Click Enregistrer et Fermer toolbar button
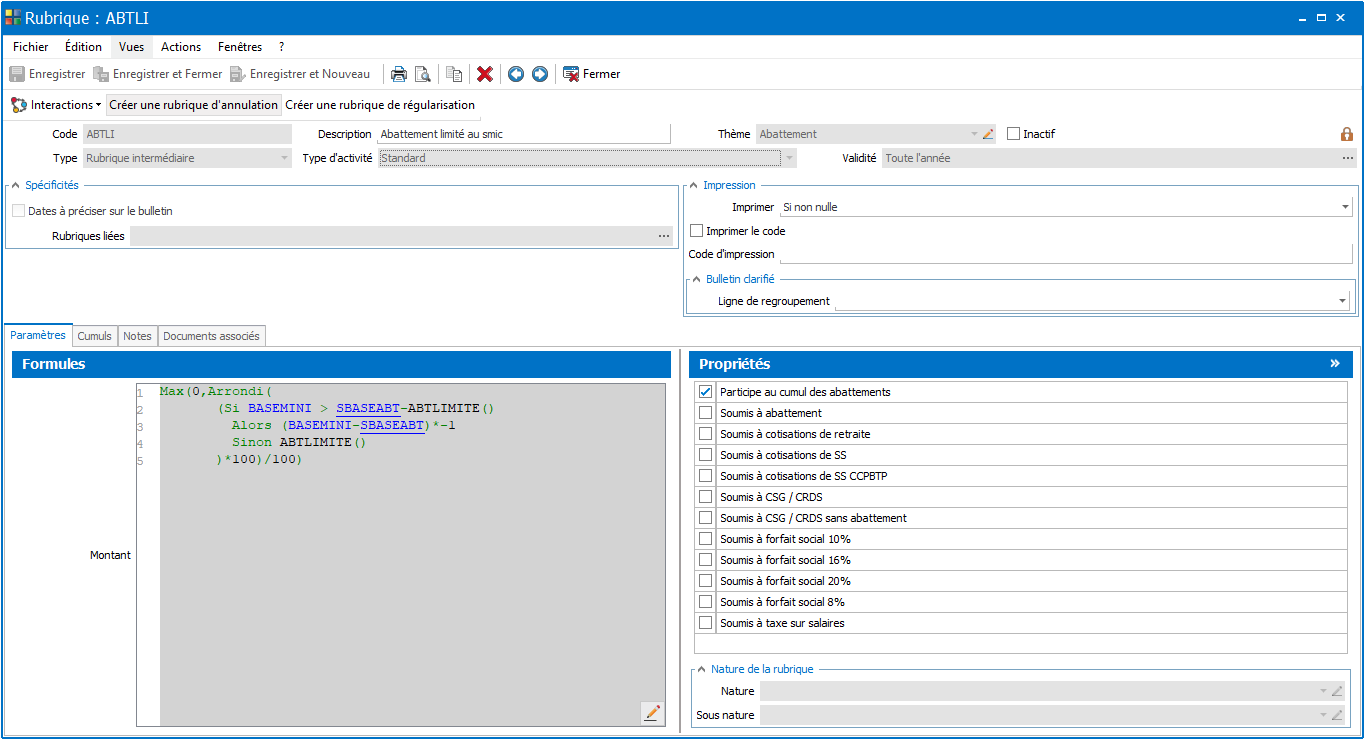1365x740 pixels. point(158,74)
